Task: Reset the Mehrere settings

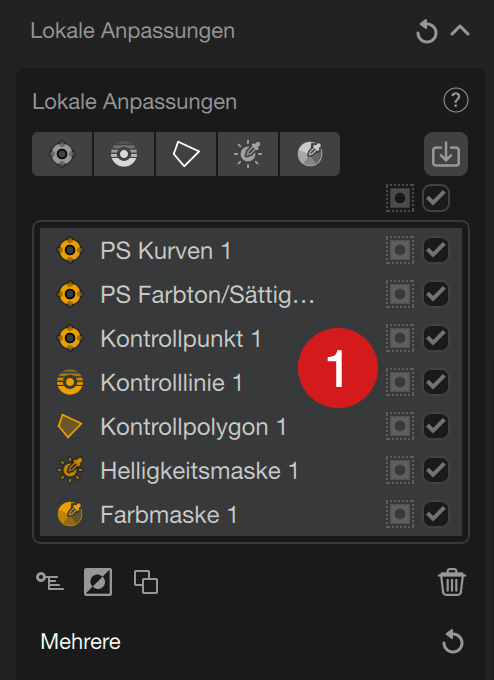Action: (x=453, y=642)
